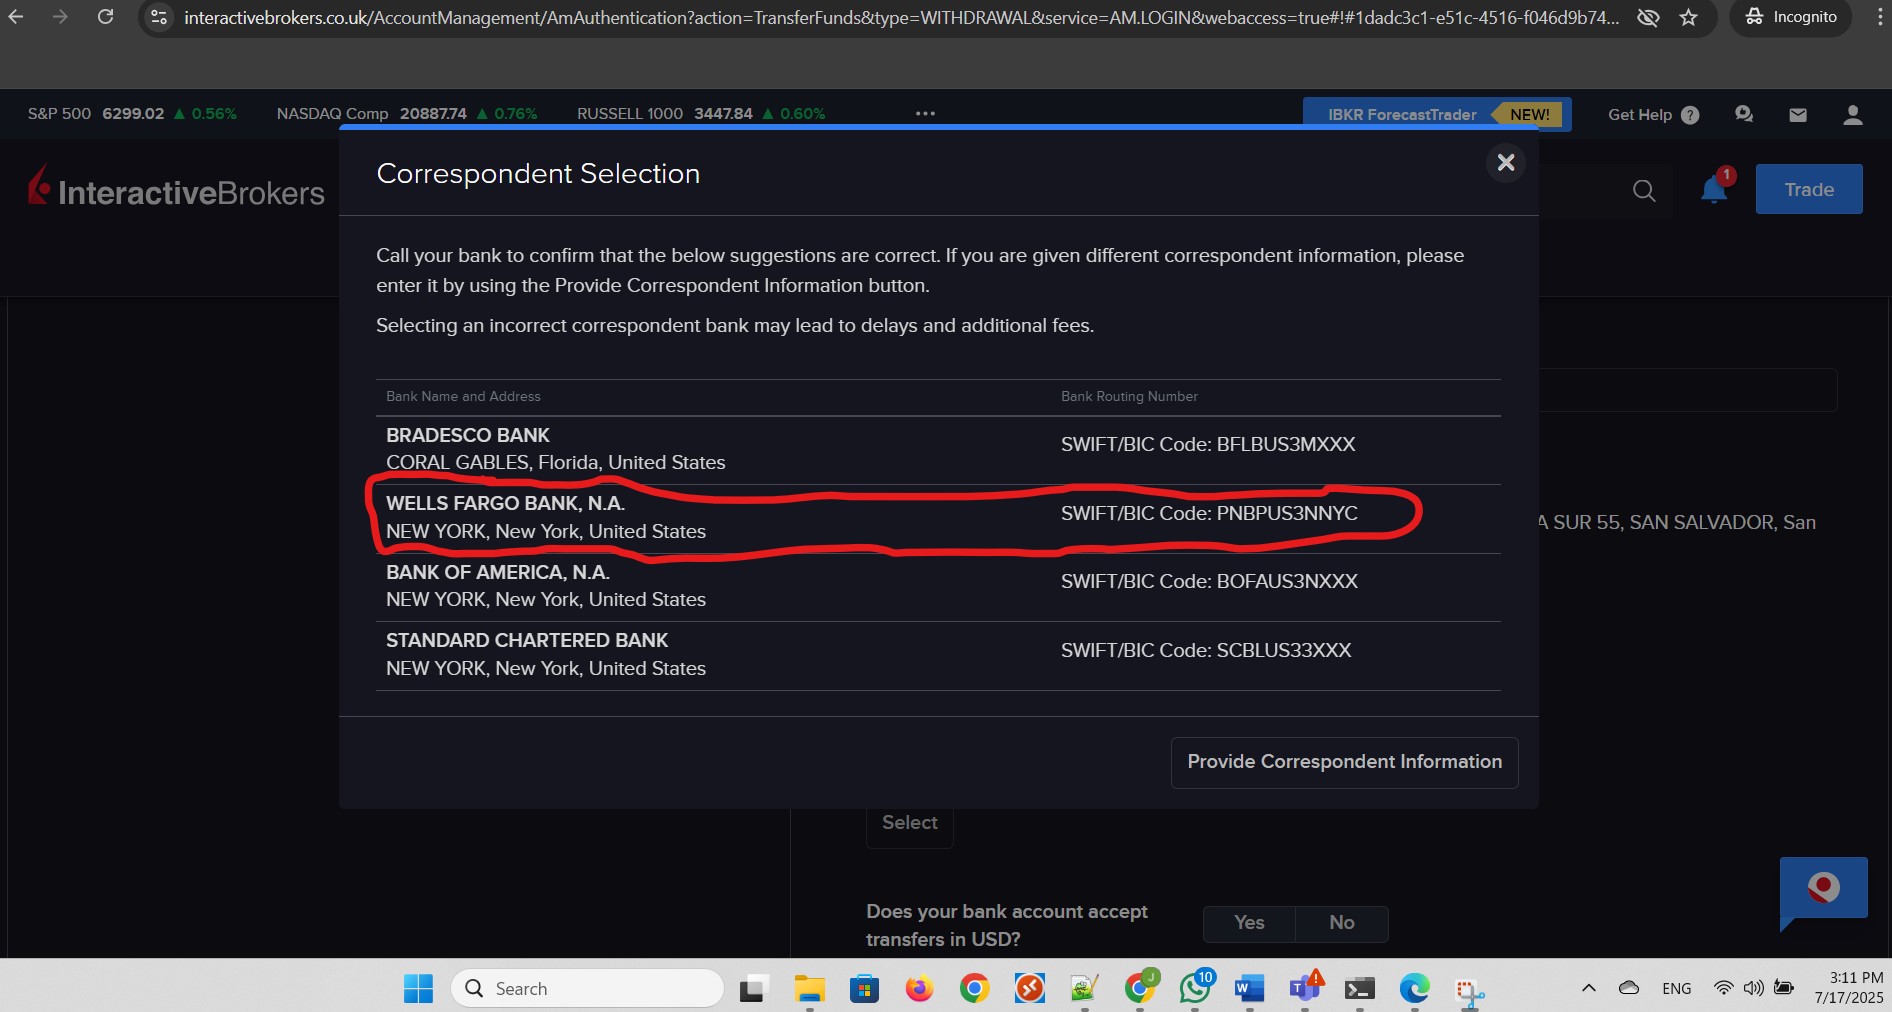Click the OneDrive cloud tray icon
1892x1012 pixels.
point(1629,988)
